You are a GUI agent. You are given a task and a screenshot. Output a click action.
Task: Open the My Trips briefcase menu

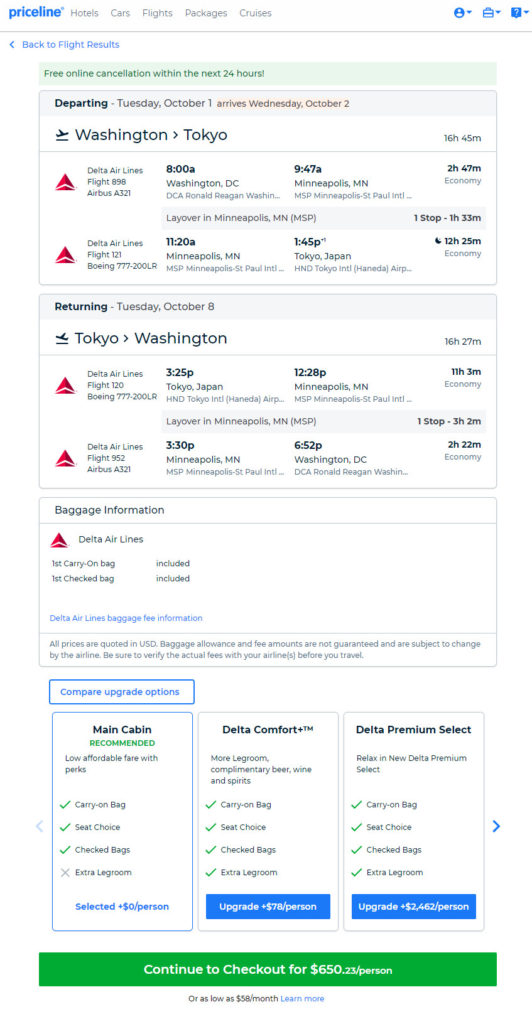(x=492, y=12)
